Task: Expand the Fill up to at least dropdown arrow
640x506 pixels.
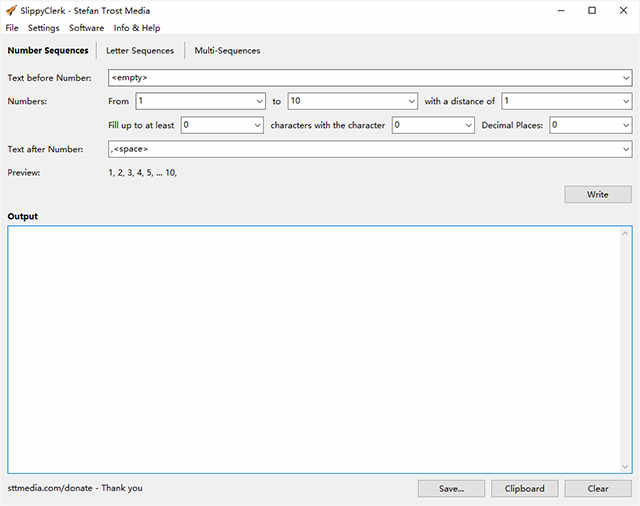Action: [x=257, y=125]
